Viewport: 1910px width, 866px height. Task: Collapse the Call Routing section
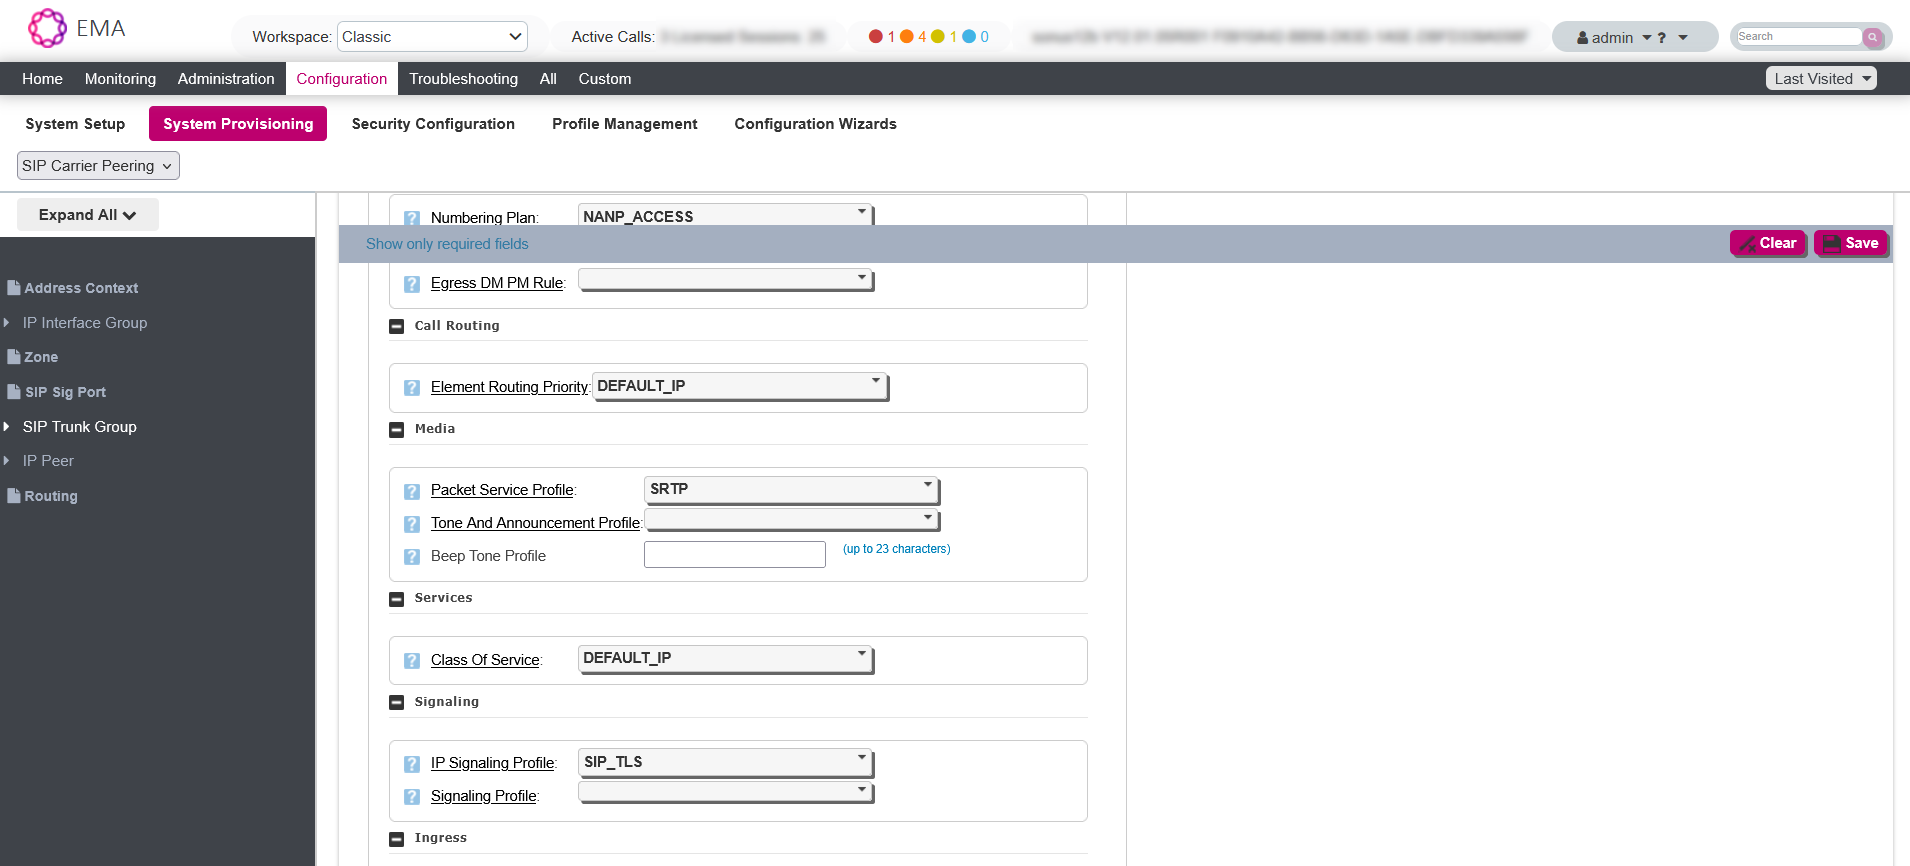tap(396, 326)
